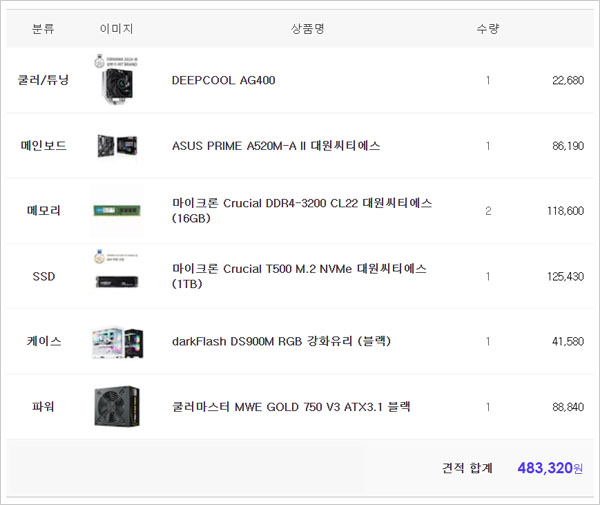Select the 메모리 category cell

click(43, 210)
